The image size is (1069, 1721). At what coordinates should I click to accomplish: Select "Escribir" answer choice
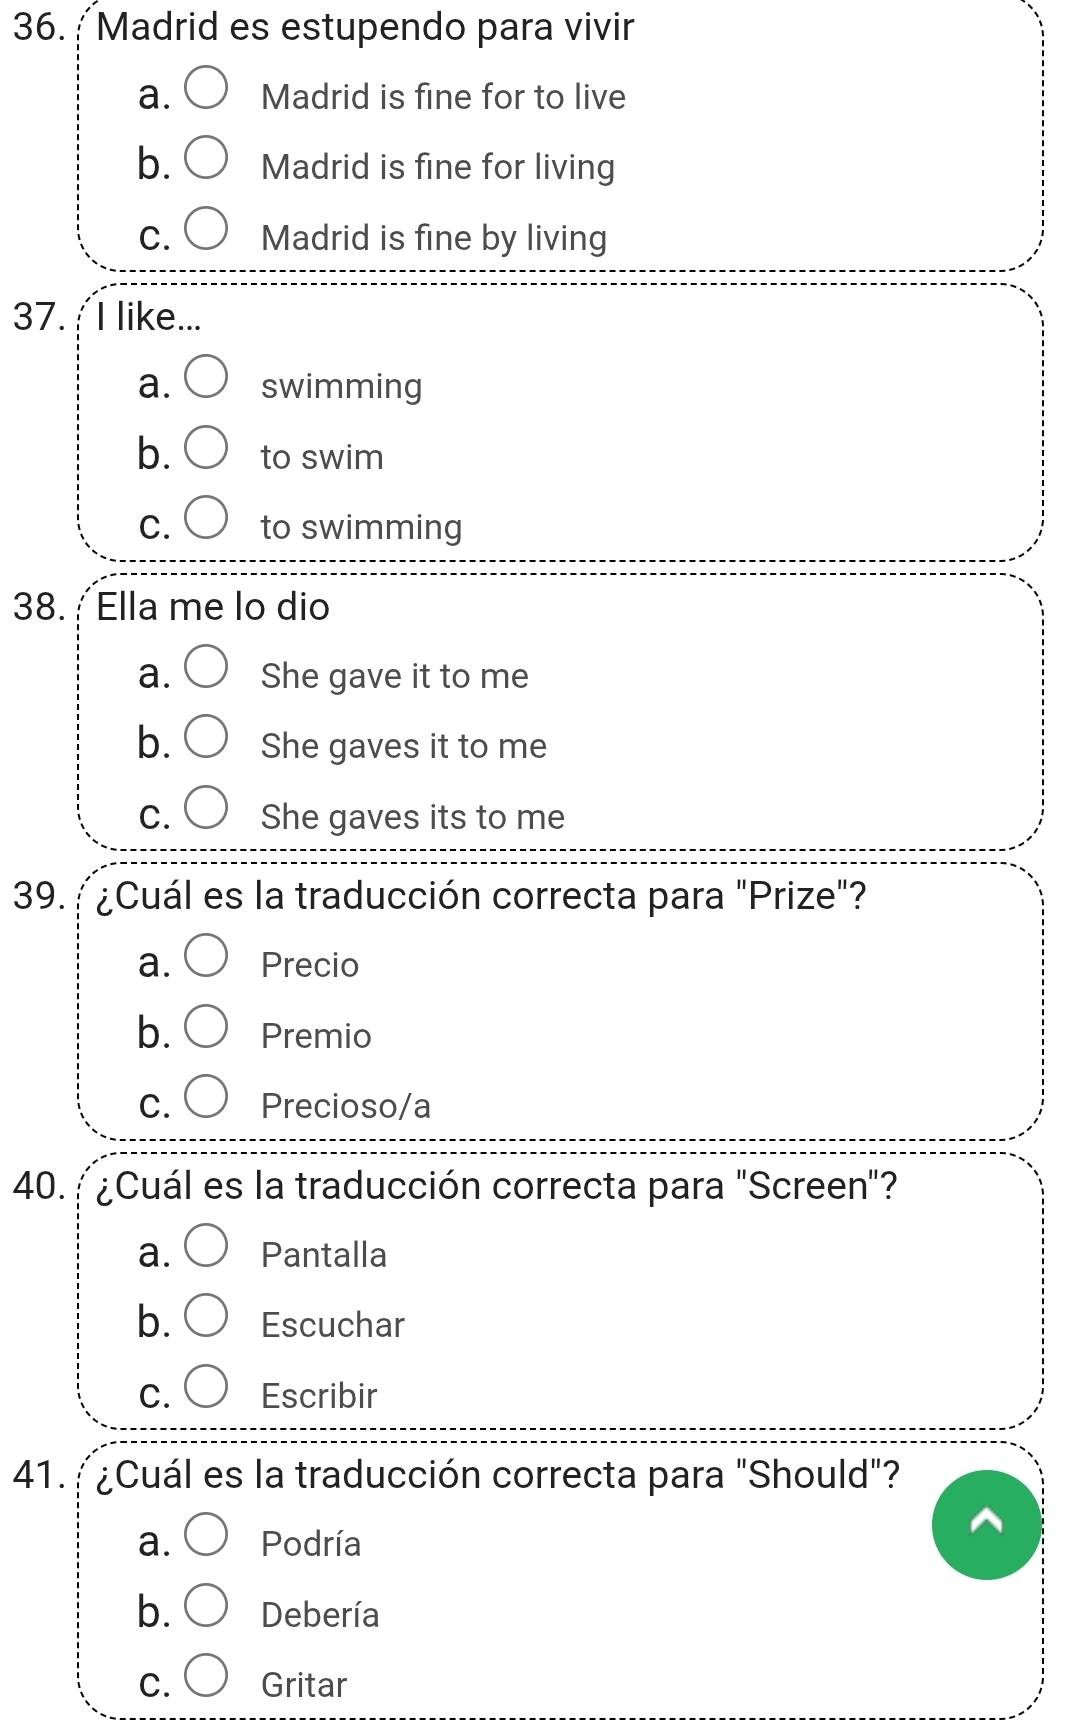coord(207,1385)
